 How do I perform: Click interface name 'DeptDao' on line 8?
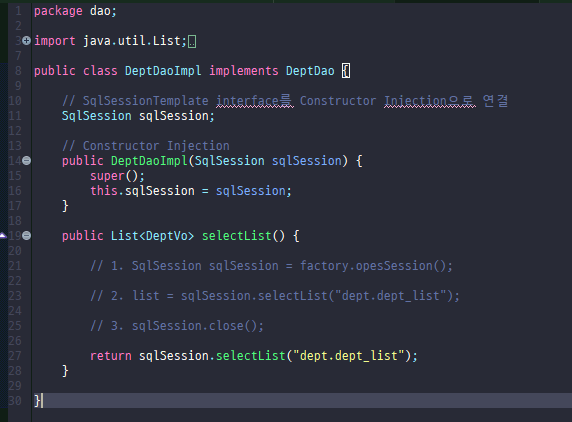coord(310,71)
